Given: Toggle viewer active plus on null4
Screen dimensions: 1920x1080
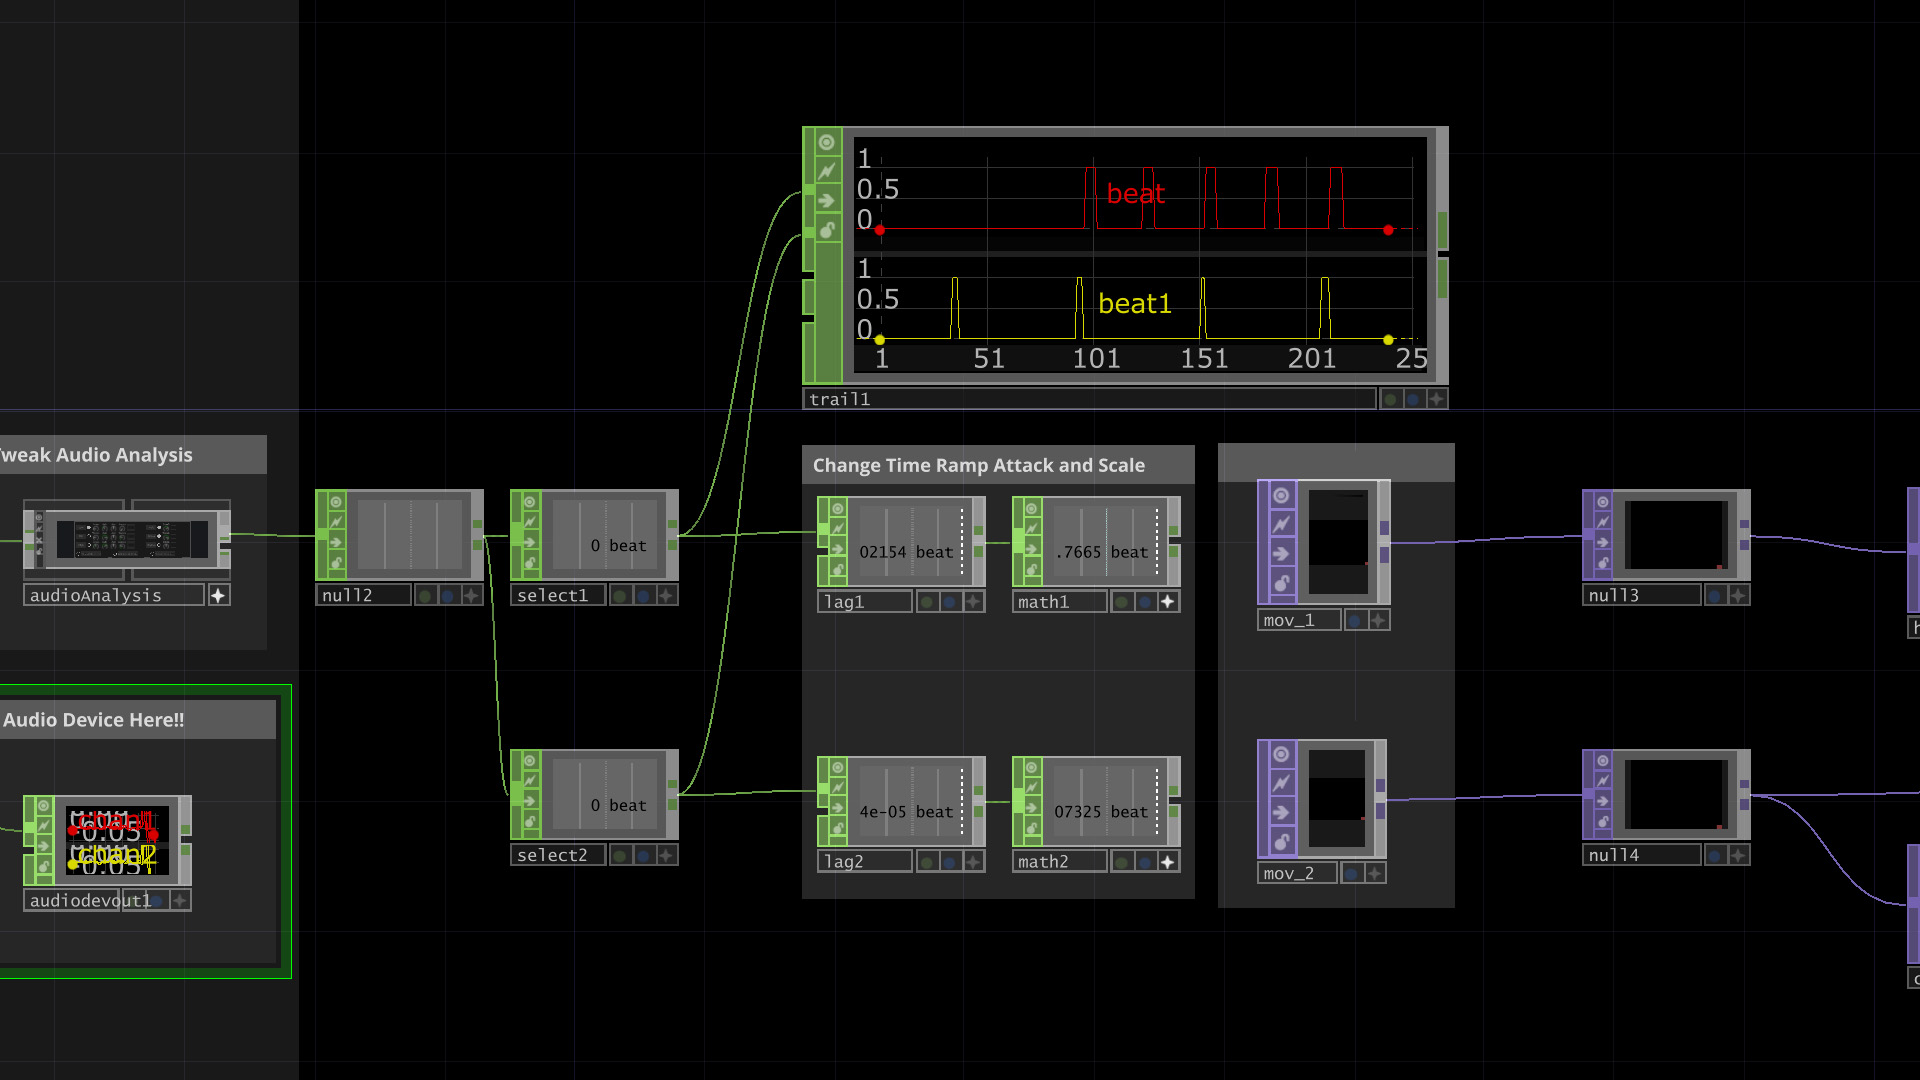Looking at the screenshot, I should (x=1738, y=855).
